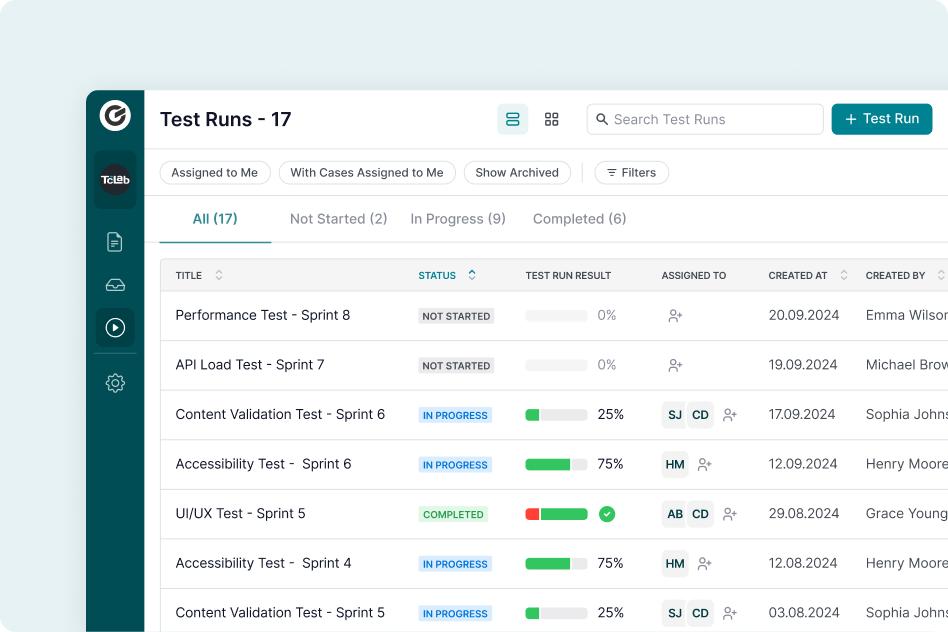The height and width of the screenshot is (632, 948).
Task: Open the TcLab project avatar
Action: [115, 180]
